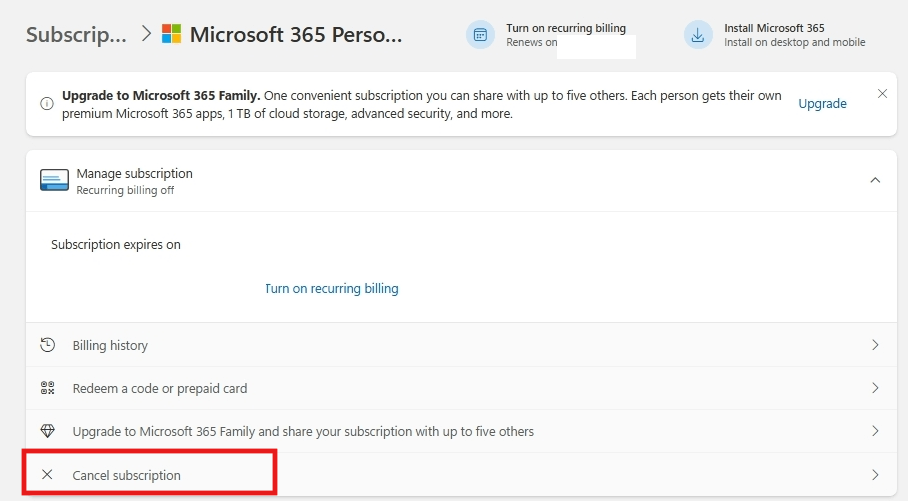Click the Install Microsoft 365 download icon
The image size is (908, 501).
[698, 35]
